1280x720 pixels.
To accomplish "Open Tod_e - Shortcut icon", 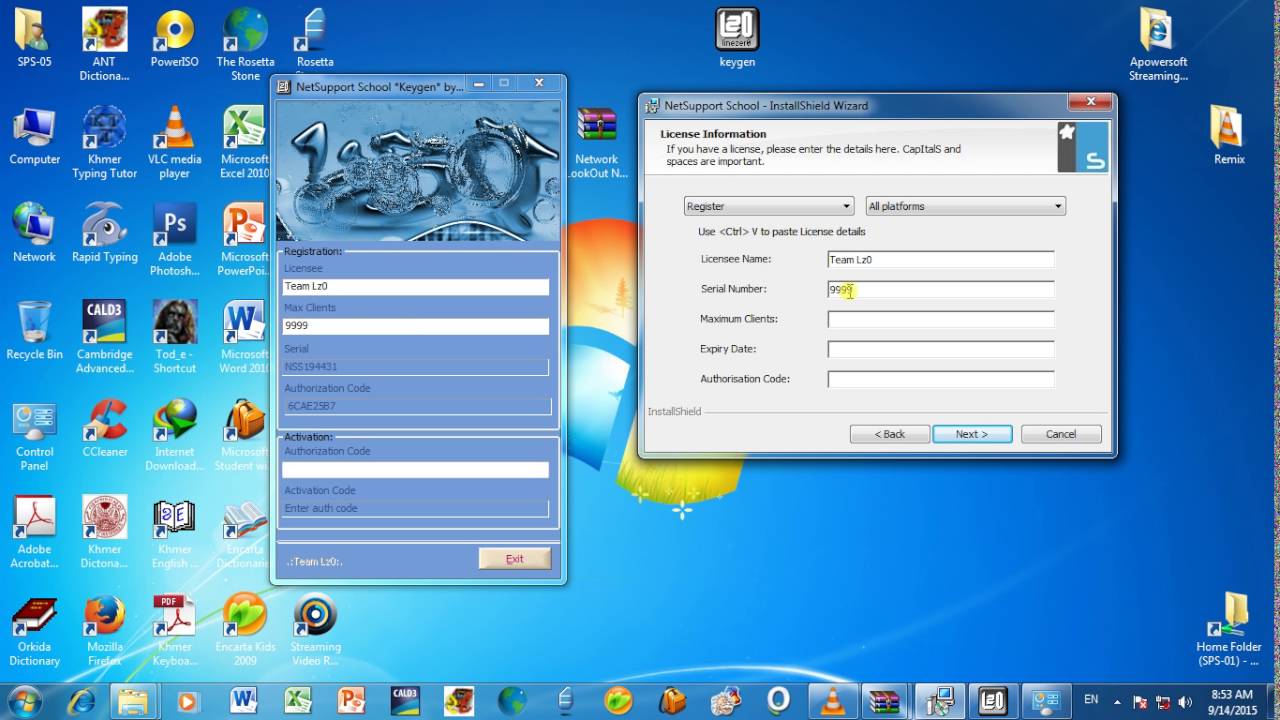I will click(x=174, y=337).
